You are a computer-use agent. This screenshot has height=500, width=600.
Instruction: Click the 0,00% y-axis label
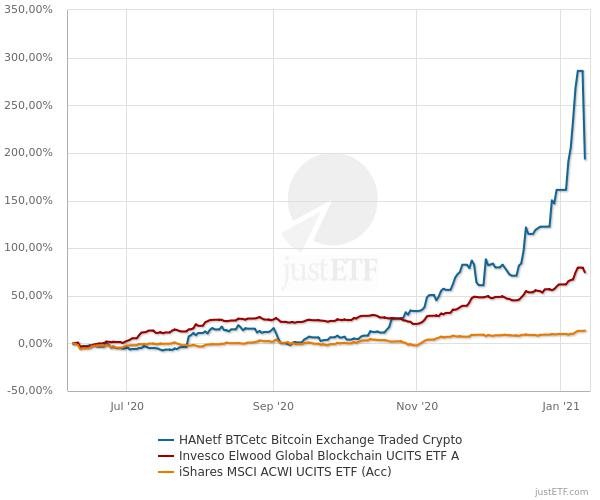38,343
